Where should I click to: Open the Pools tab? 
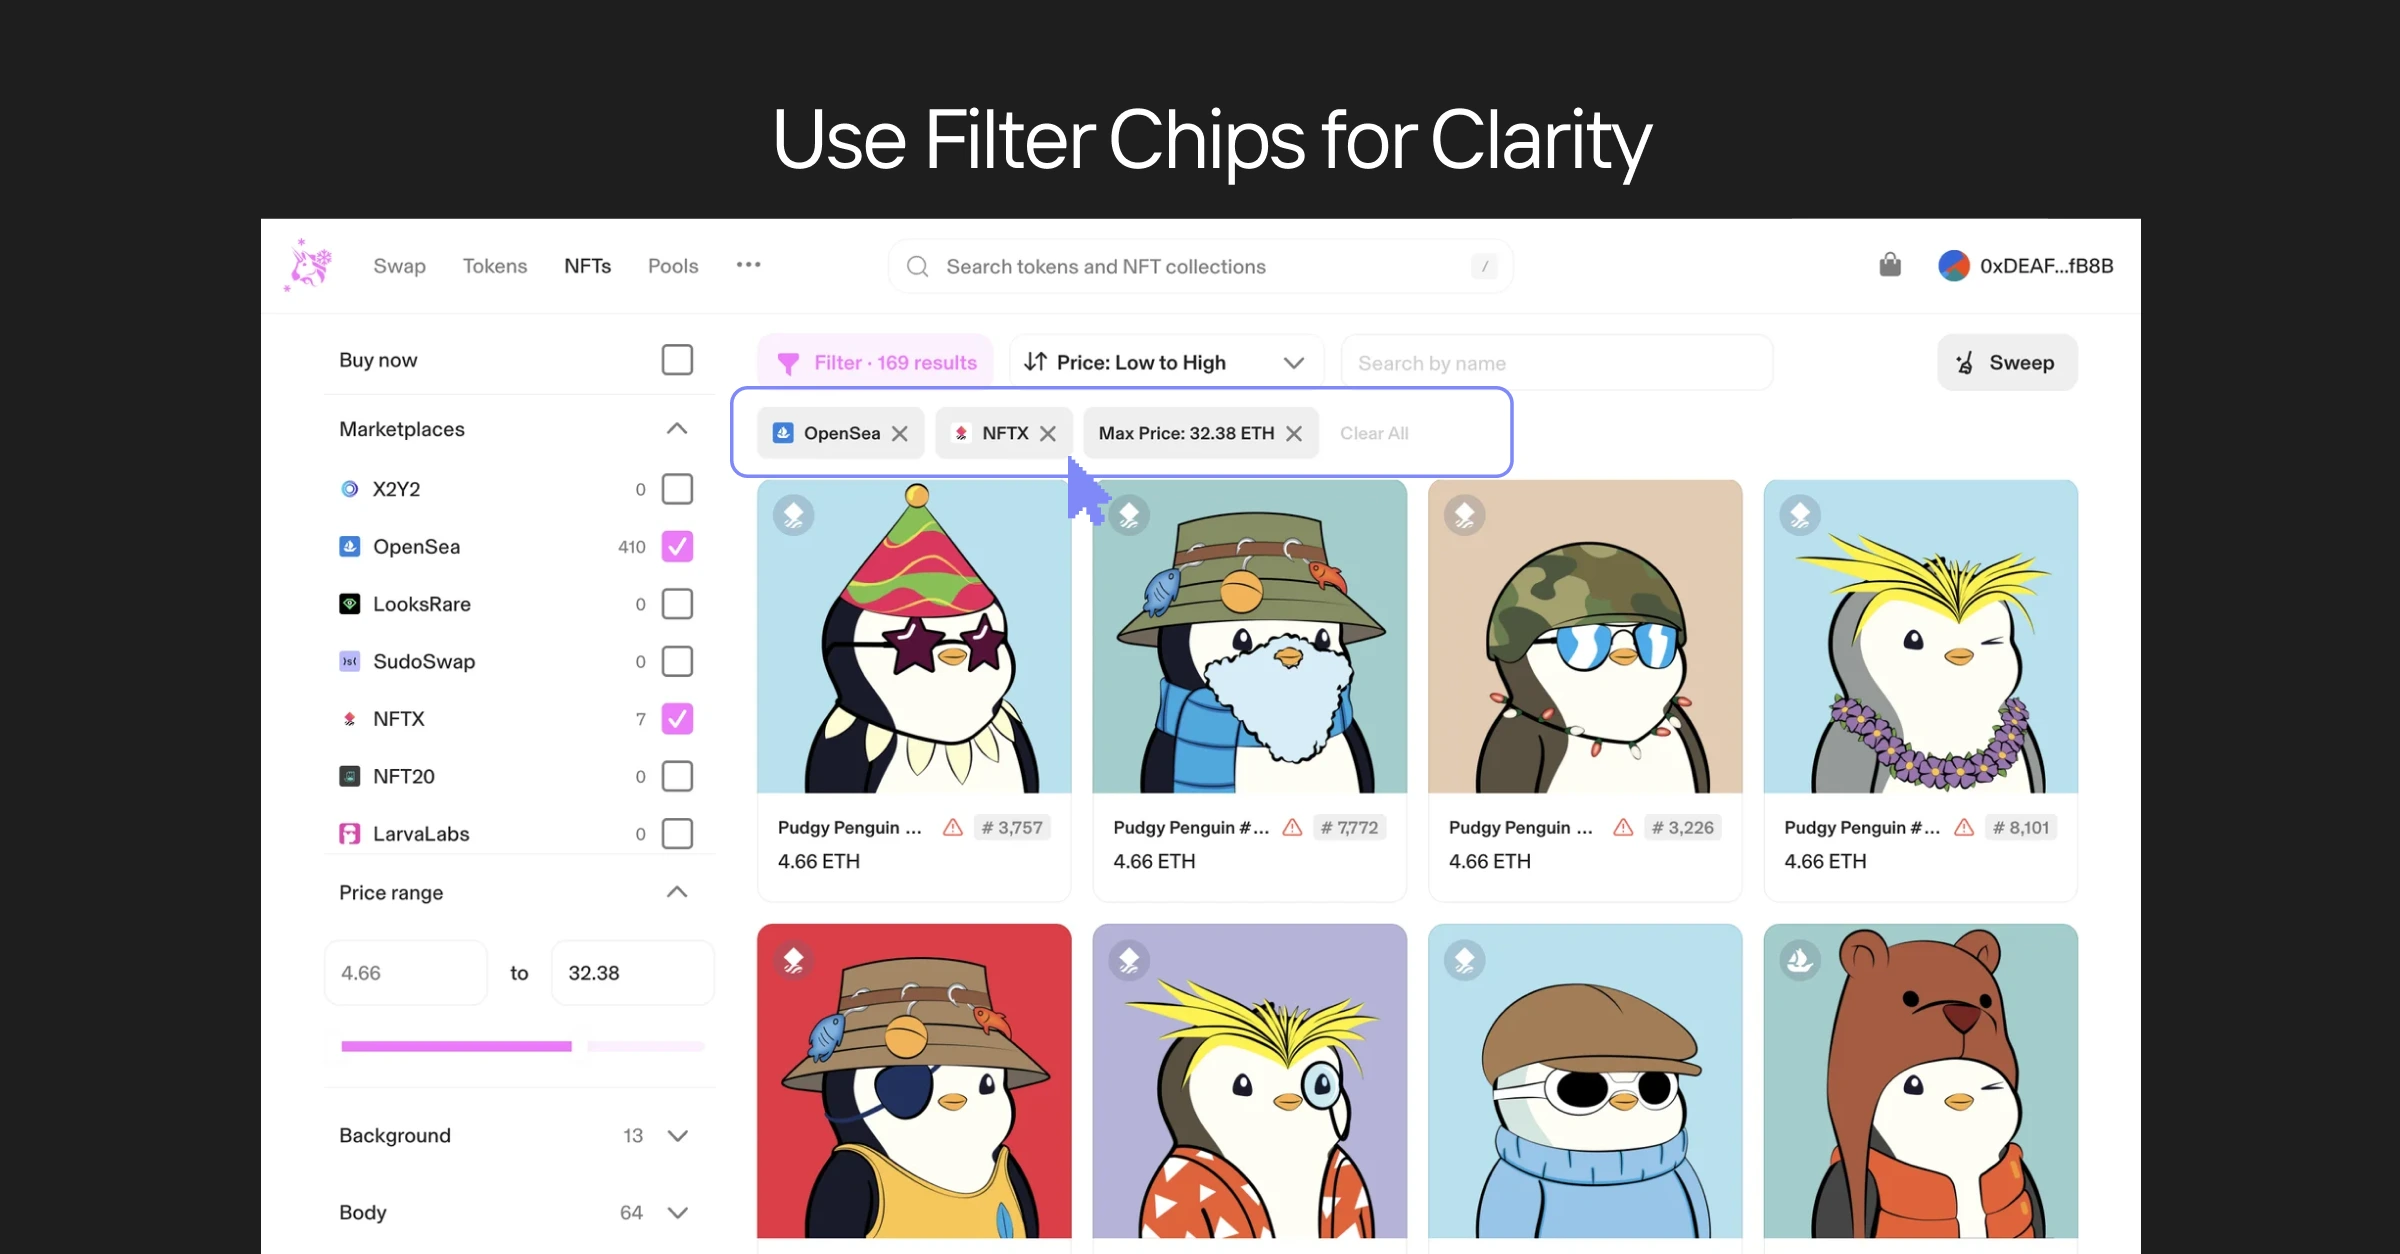pos(673,266)
